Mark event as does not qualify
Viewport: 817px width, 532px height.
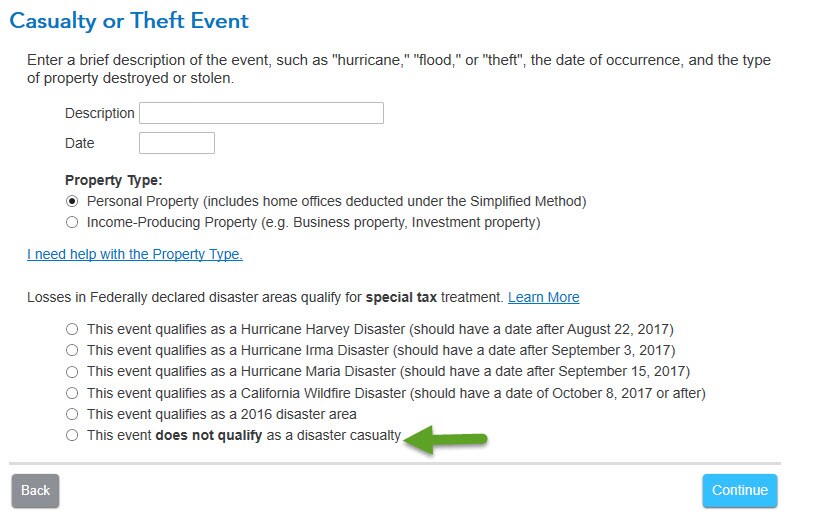tap(72, 435)
